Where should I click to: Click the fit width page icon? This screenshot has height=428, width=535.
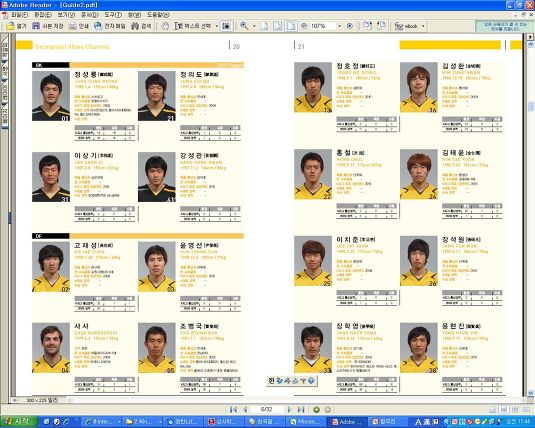click(291, 26)
